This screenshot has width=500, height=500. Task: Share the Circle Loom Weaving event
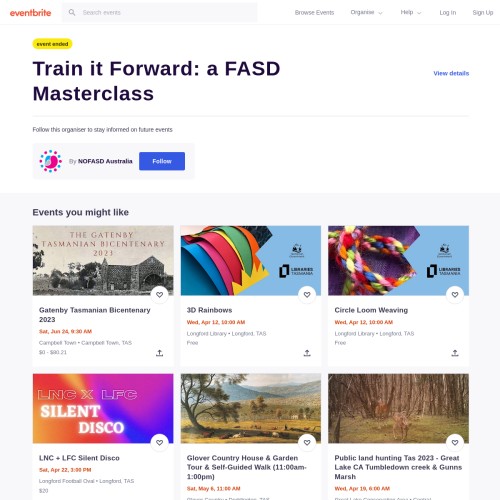[x=455, y=353]
